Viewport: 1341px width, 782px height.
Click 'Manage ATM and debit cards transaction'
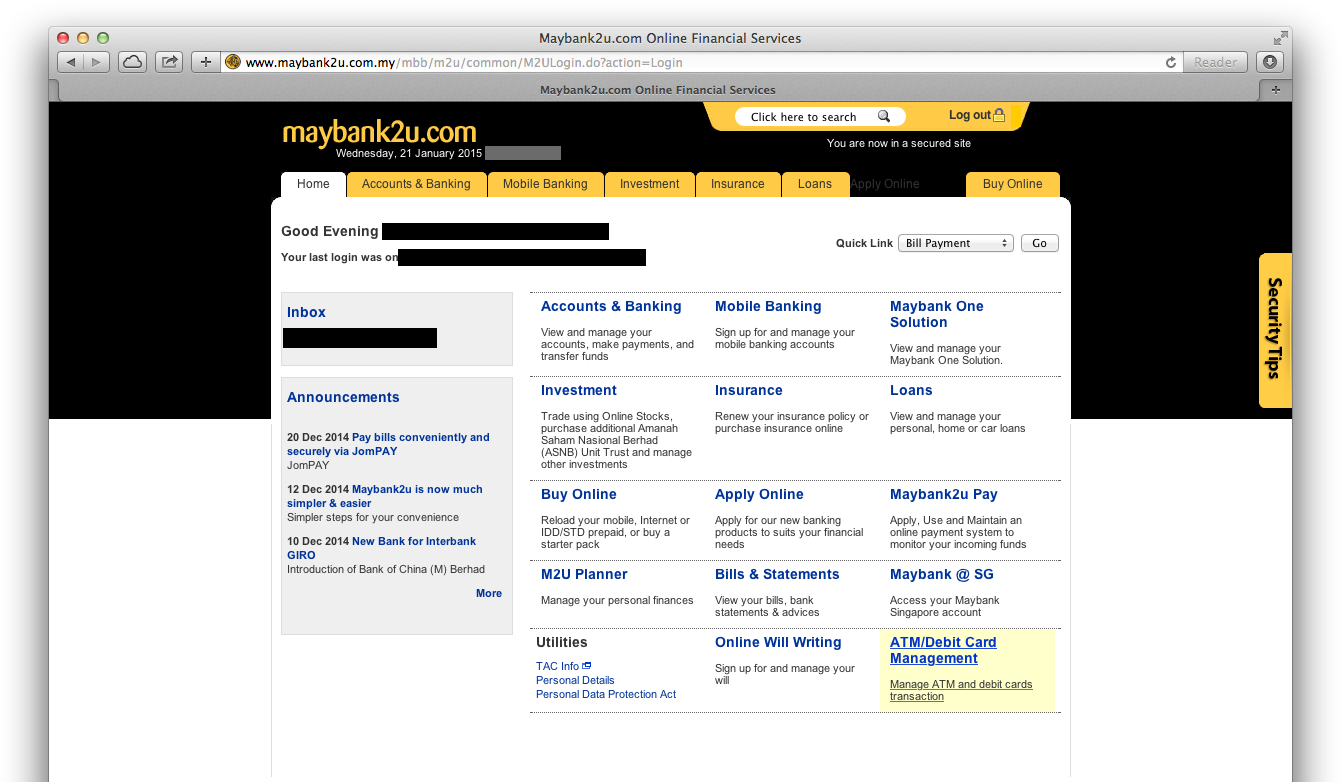[961, 690]
